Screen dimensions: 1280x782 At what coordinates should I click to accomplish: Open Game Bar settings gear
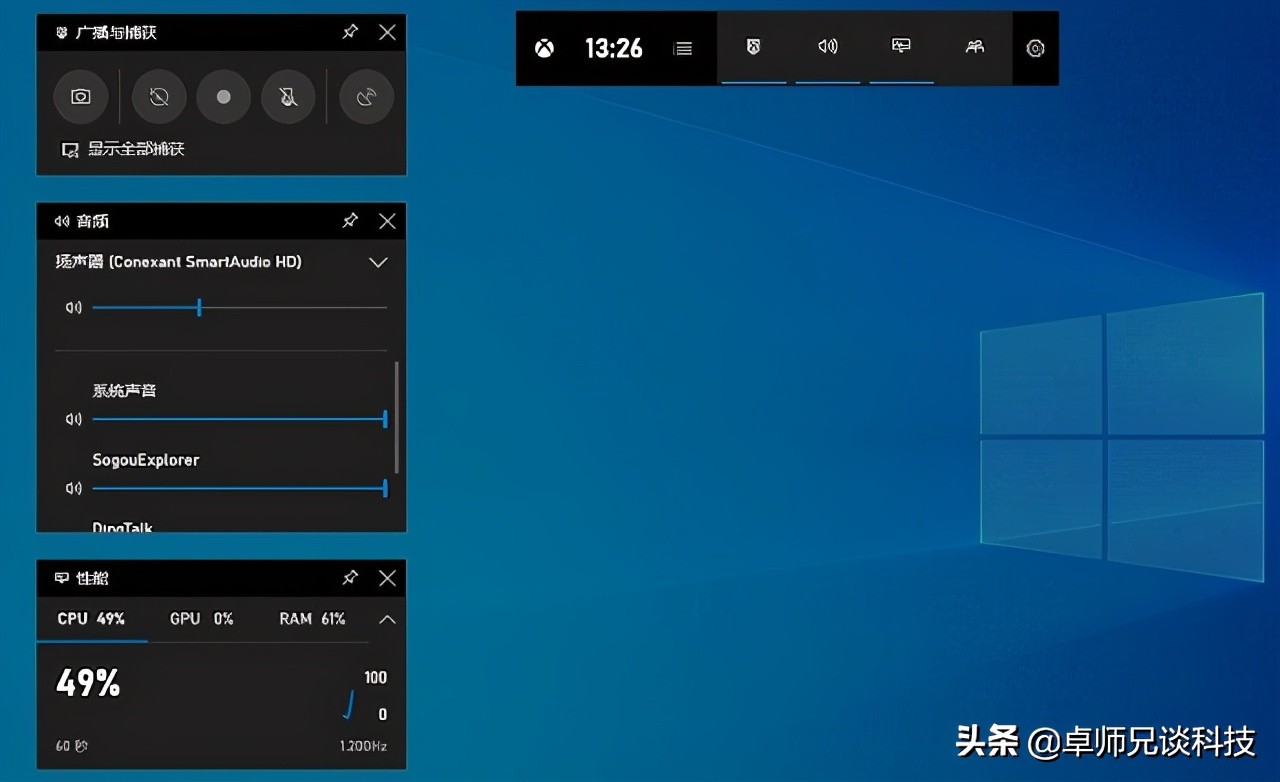tap(1035, 48)
